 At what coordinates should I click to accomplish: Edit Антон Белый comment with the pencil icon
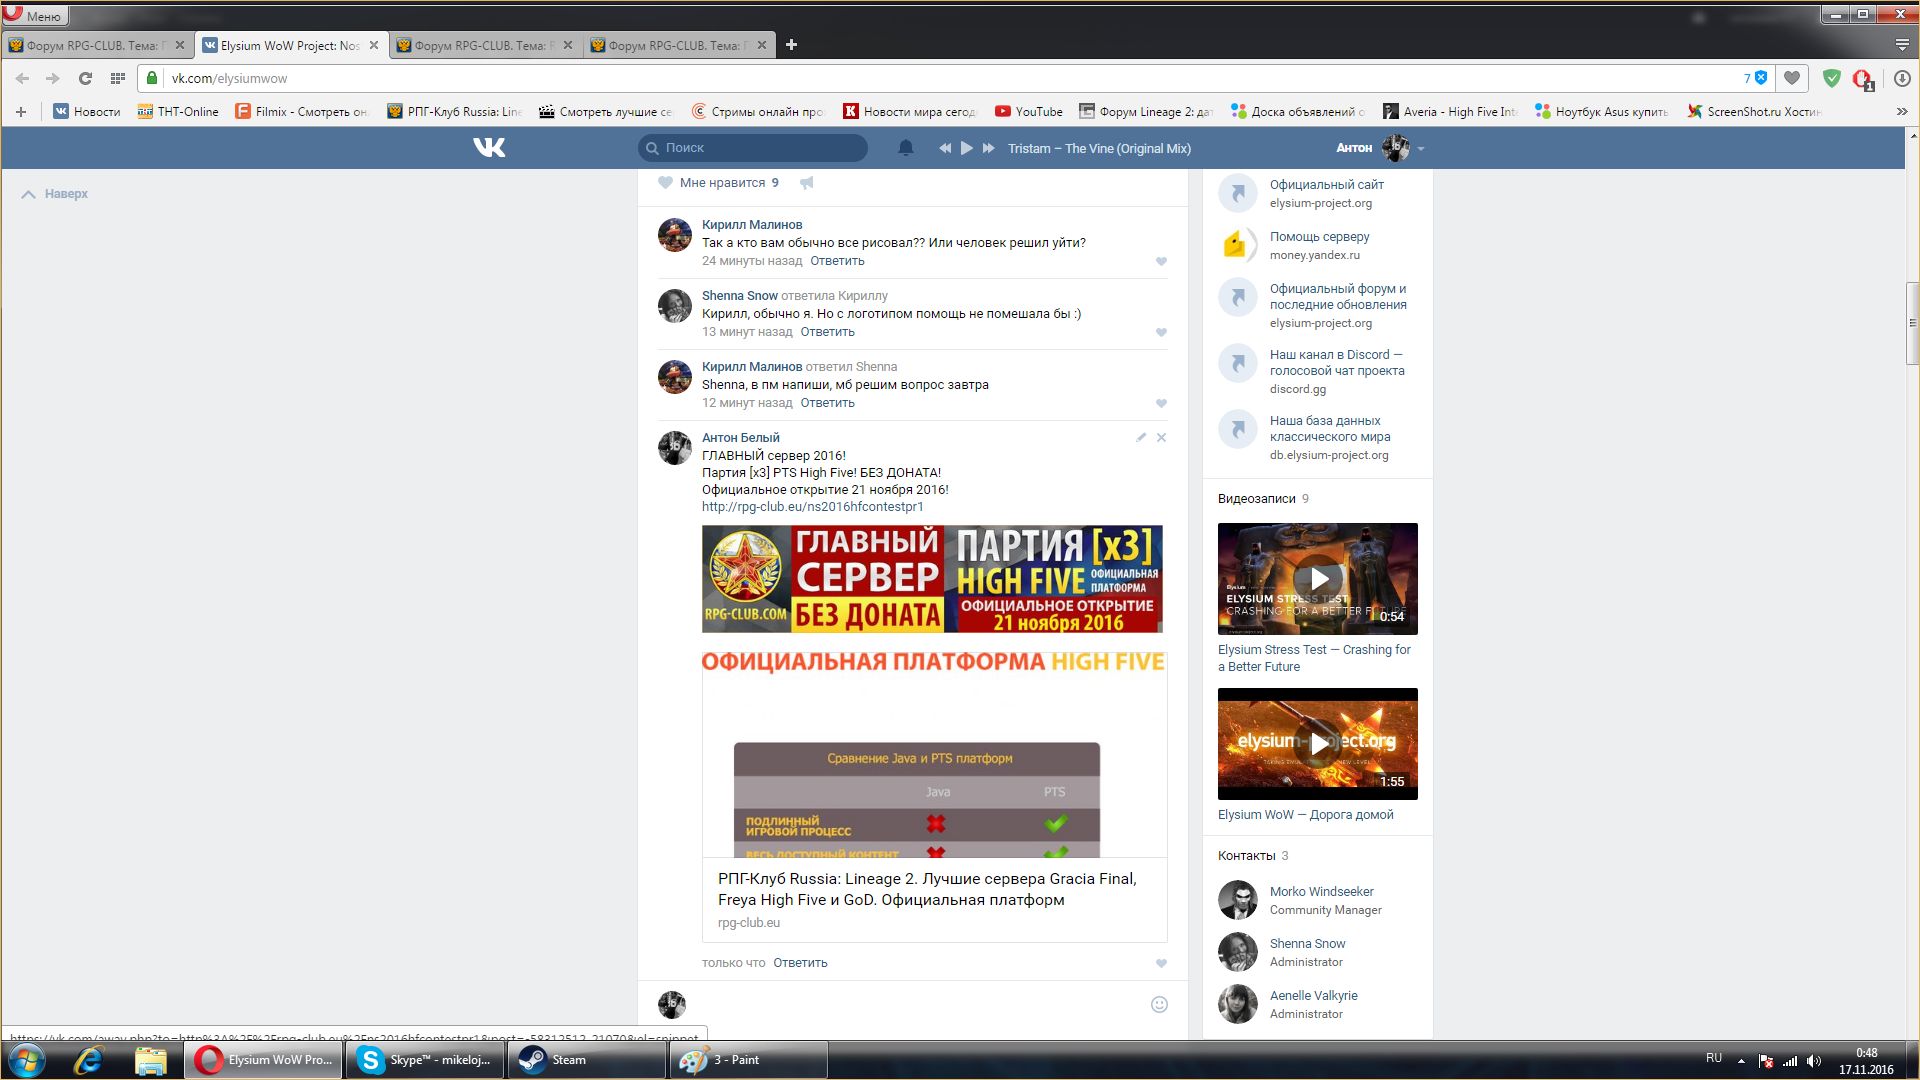click(x=1141, y=438)
